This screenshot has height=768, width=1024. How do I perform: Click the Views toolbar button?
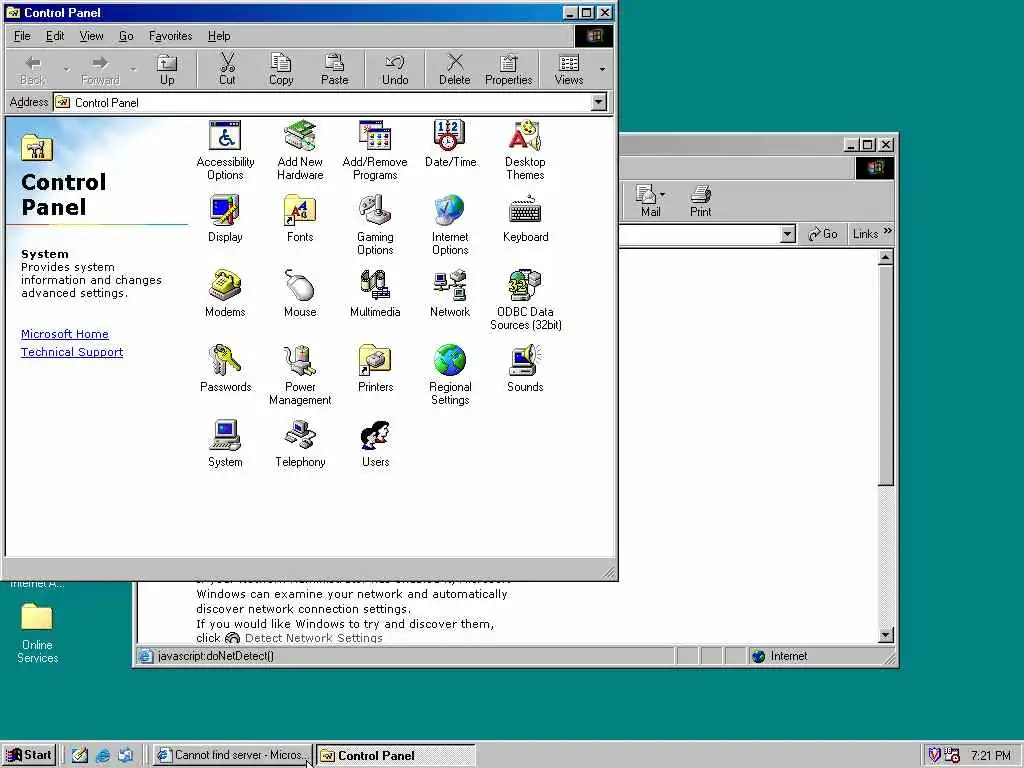(x=568, y=70)
